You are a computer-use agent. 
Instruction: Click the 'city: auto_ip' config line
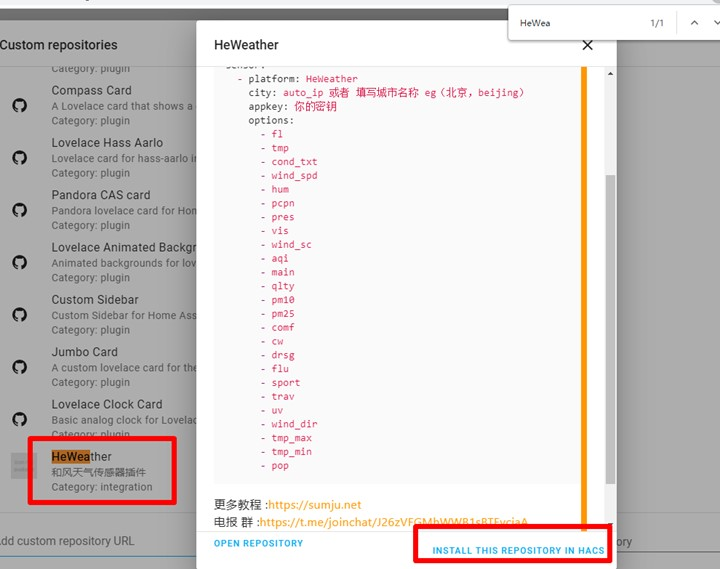pos(386,93)
